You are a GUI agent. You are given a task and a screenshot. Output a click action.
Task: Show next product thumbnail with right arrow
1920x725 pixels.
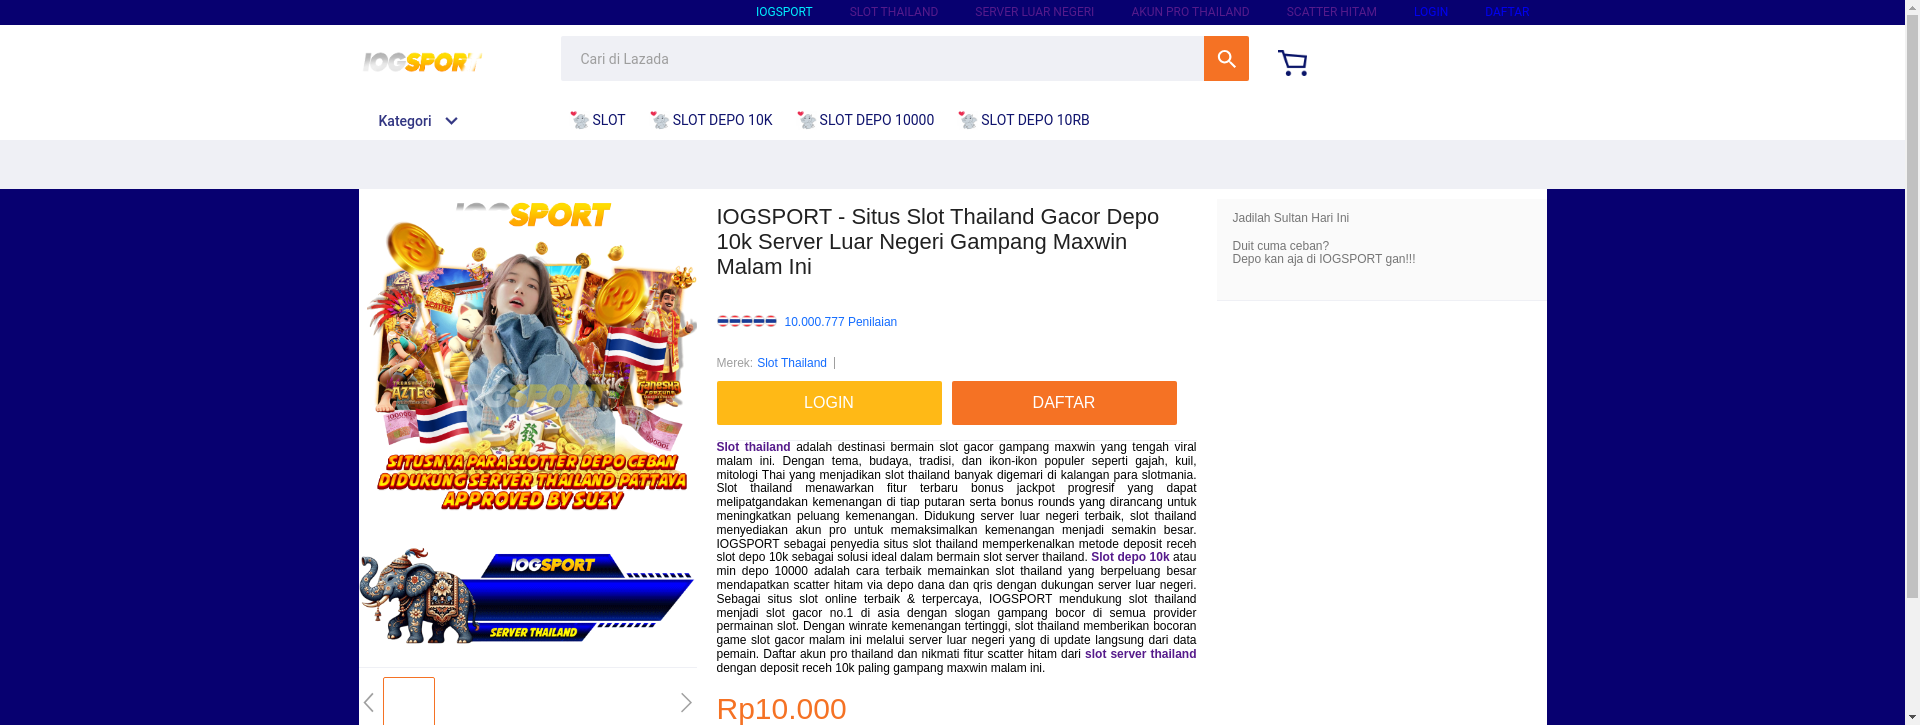click(686, 703)
